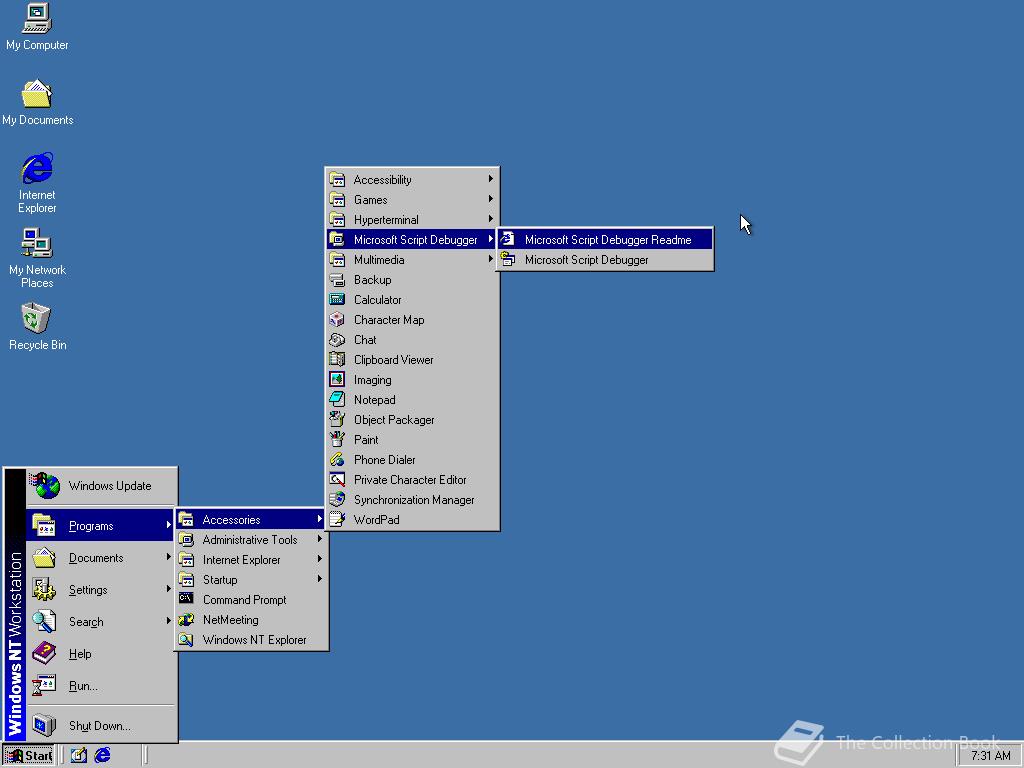
Task: Click the Paint icon
Action: click(x=337, y=439)
